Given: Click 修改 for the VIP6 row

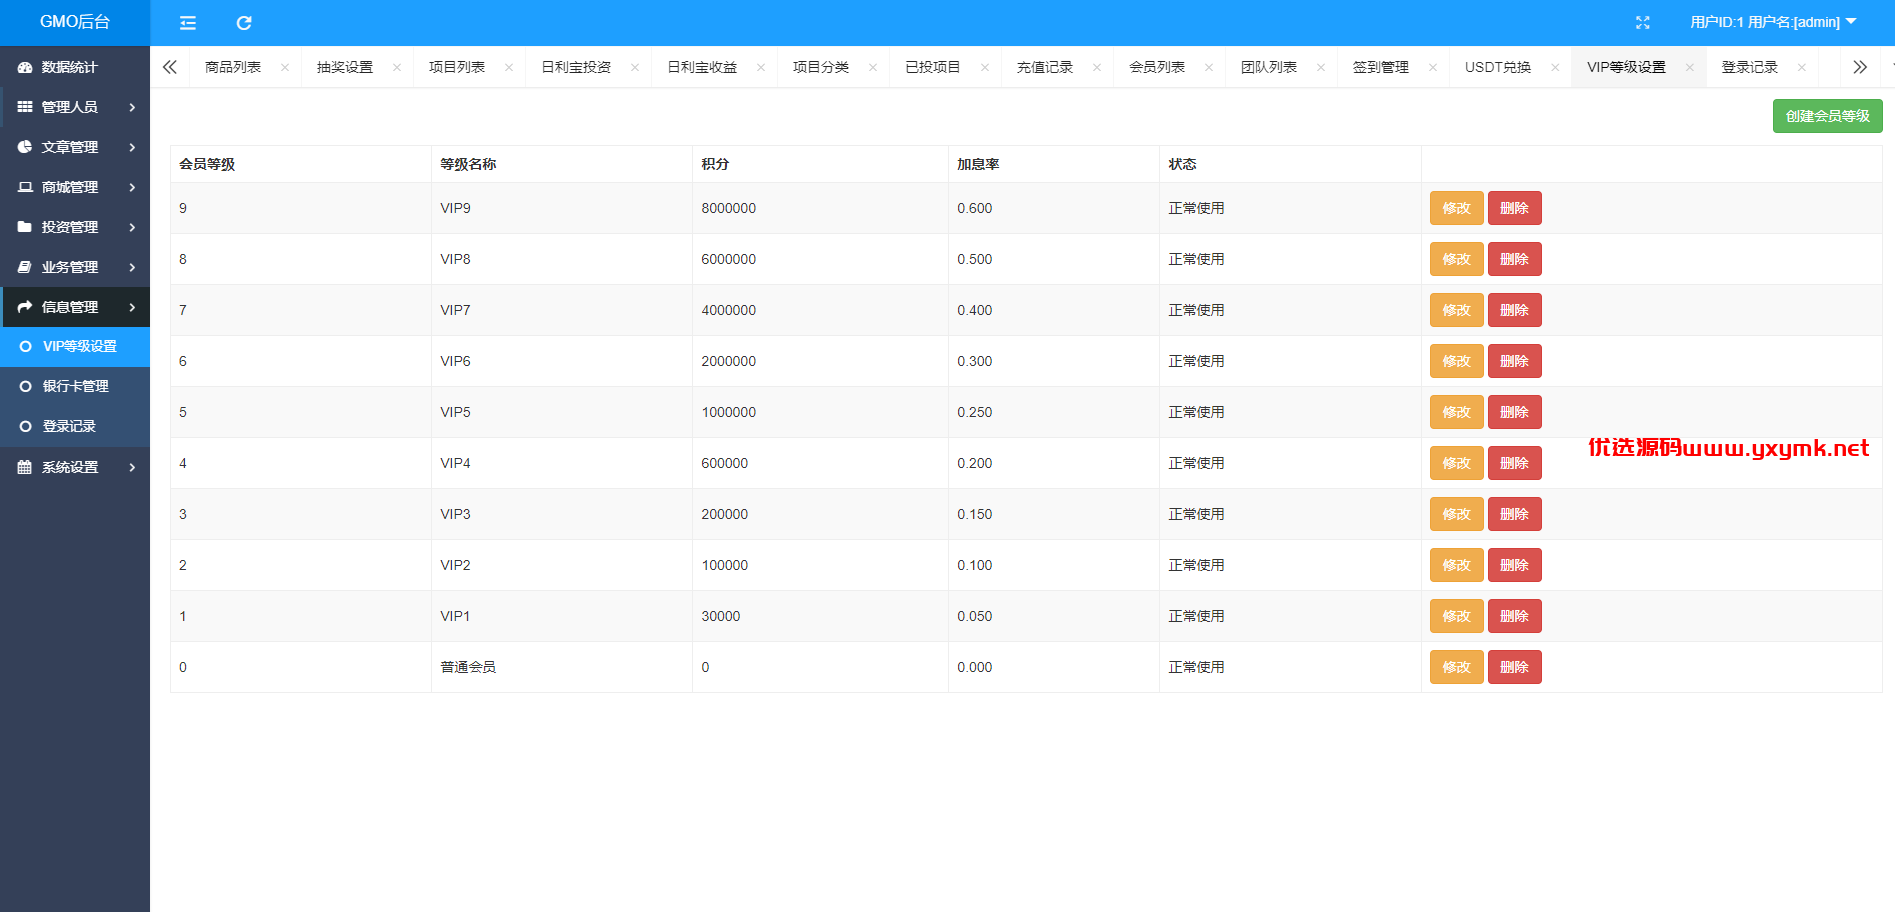Looking at the screenshot, I should tap(1456, 361).
